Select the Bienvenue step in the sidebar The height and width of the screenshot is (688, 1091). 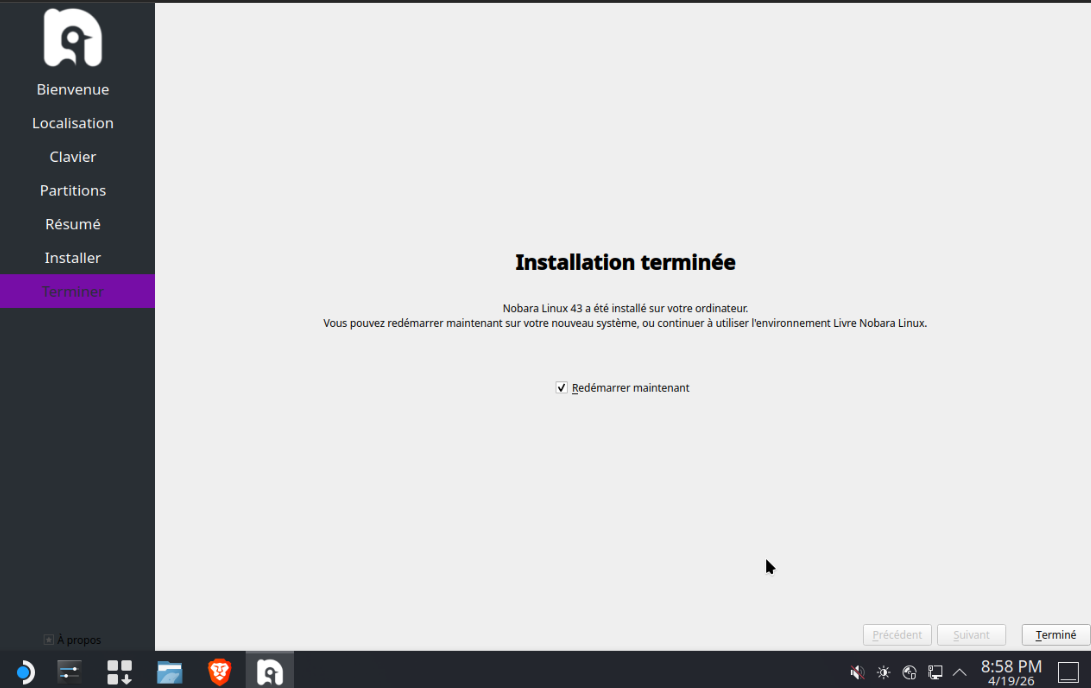[73, 89]
